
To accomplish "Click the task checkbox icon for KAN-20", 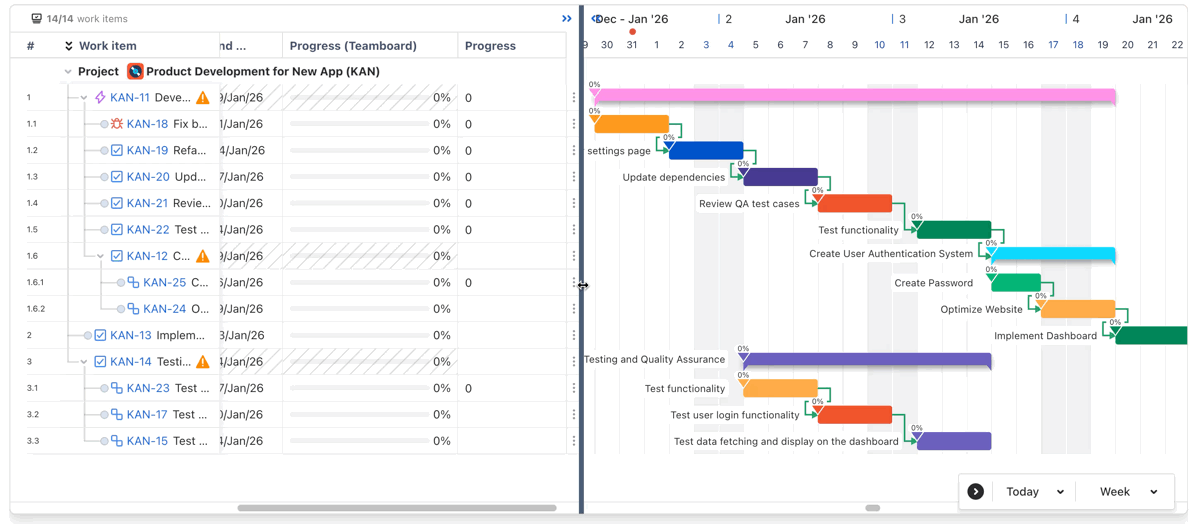I will pos(117,177).
